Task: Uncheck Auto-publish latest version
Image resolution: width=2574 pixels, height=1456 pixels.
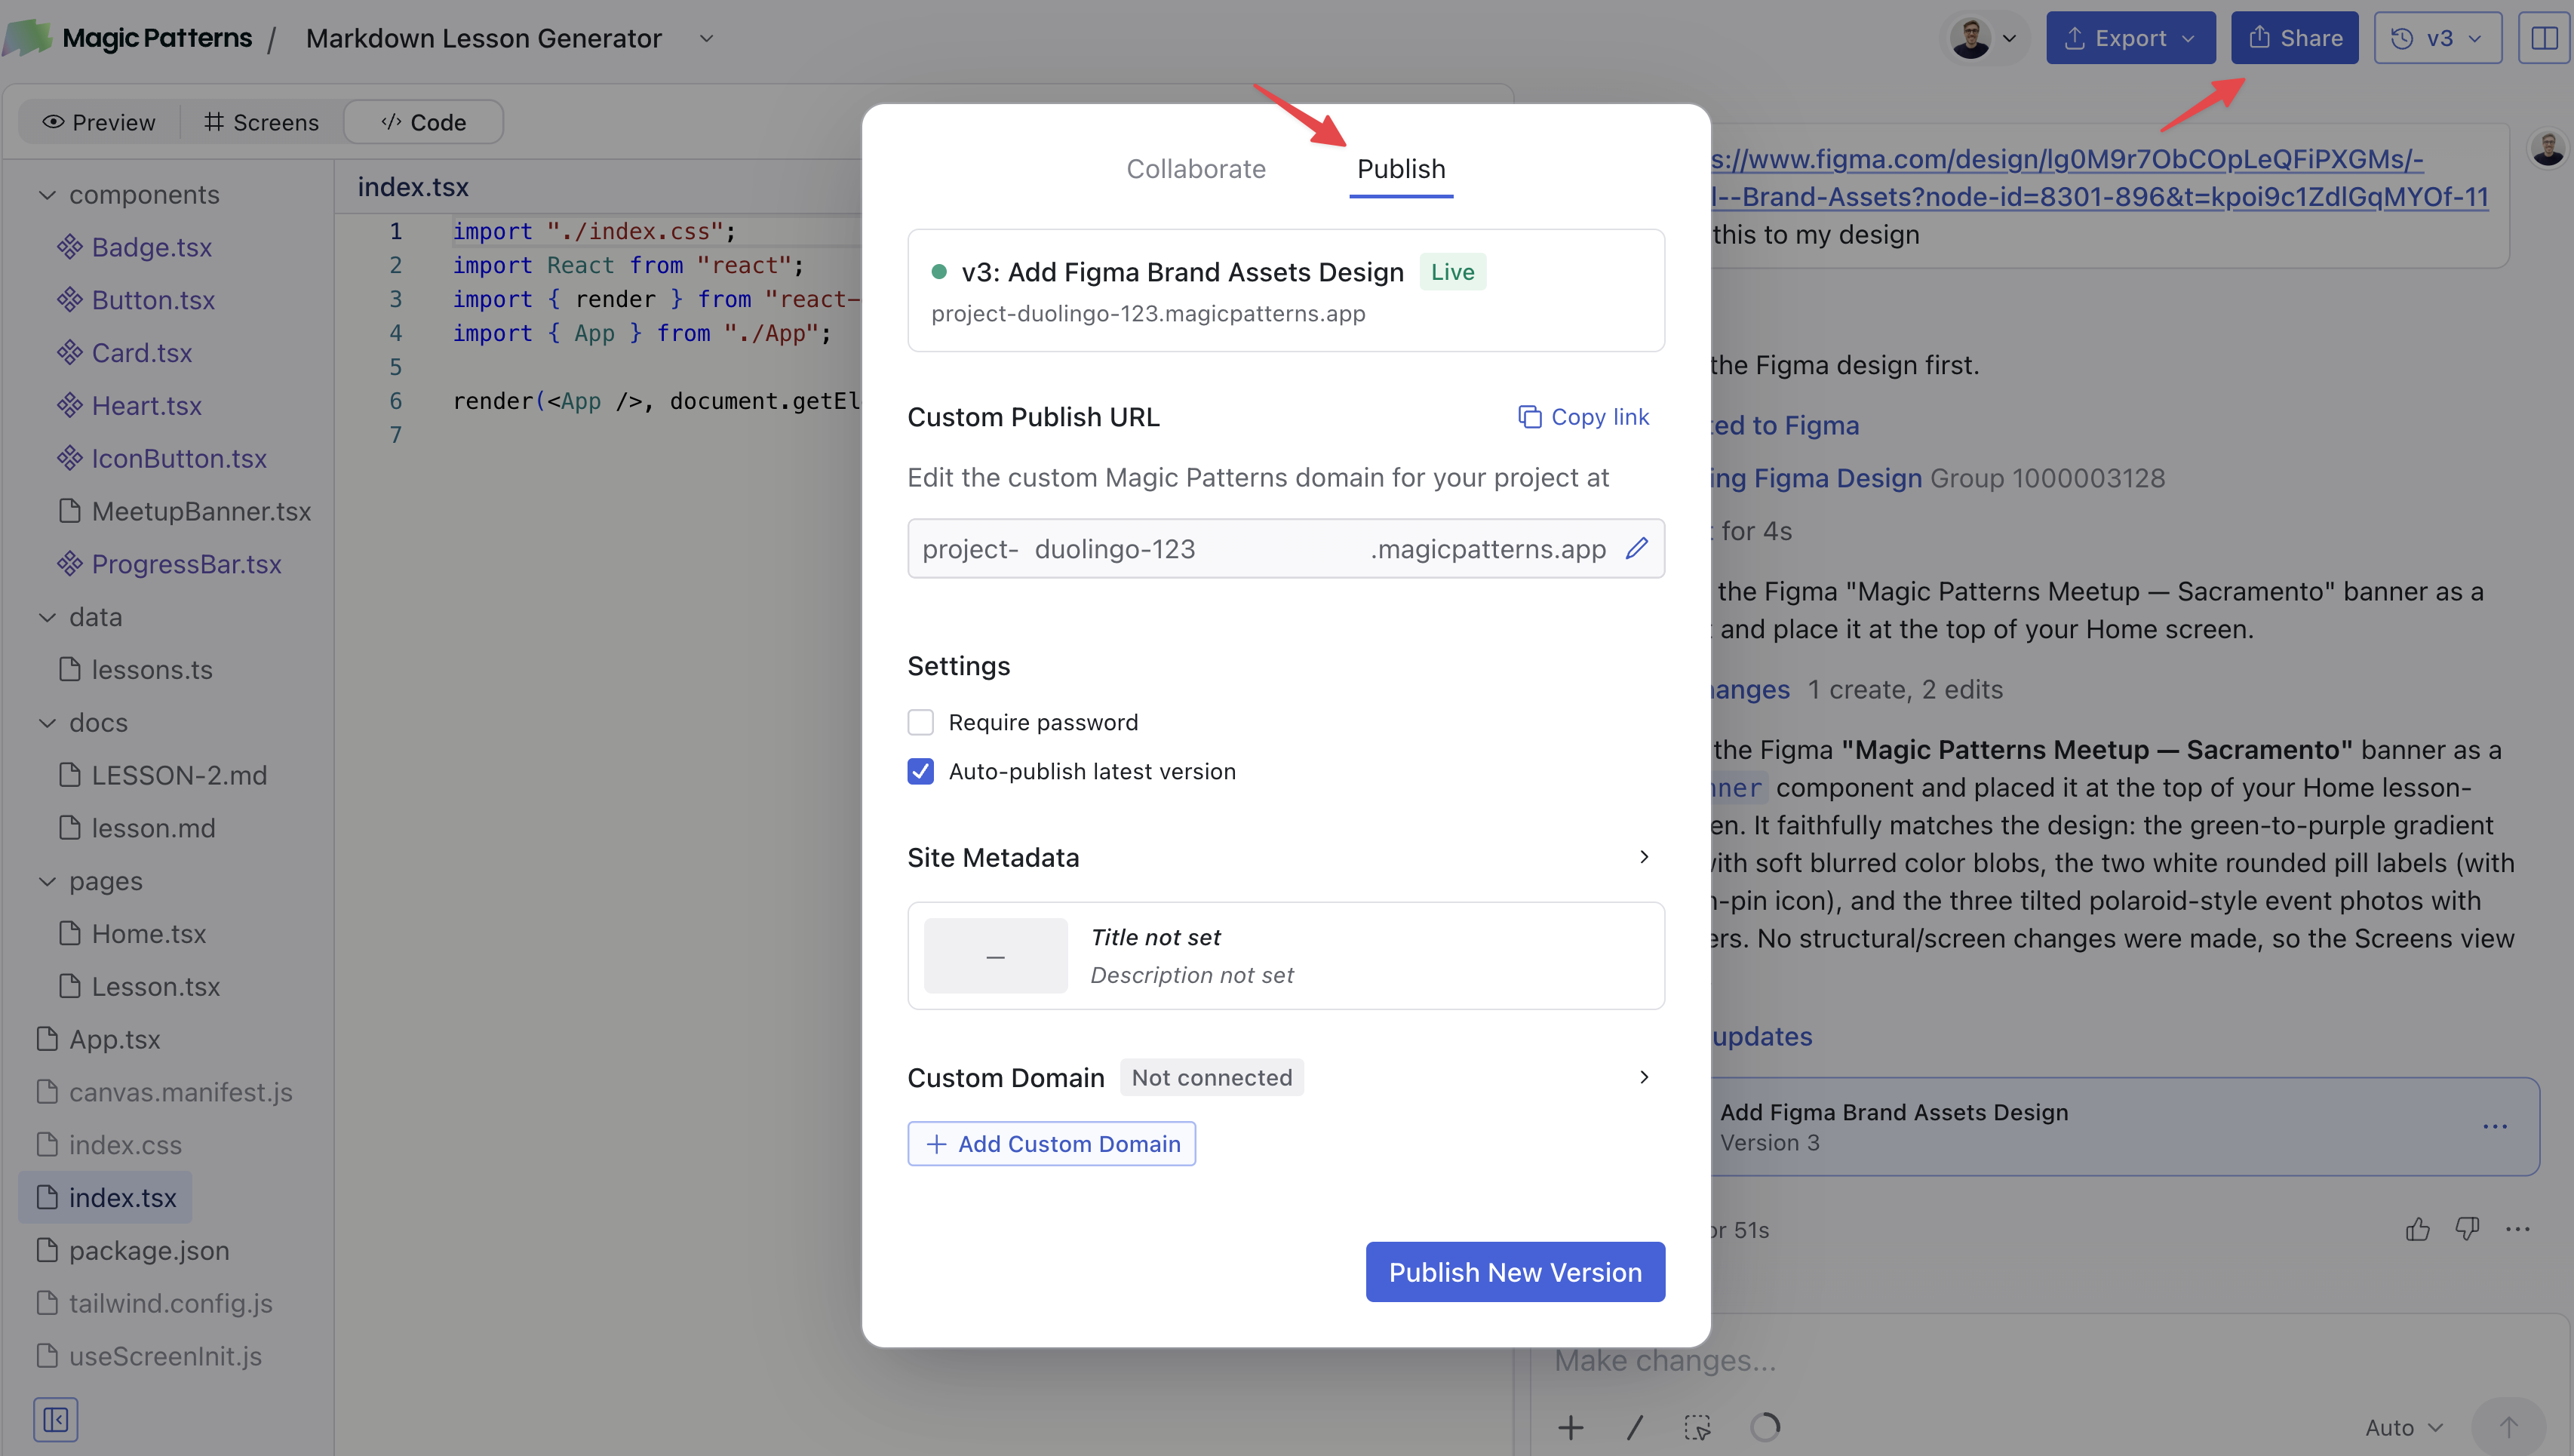Action: [x=920, y=771]
